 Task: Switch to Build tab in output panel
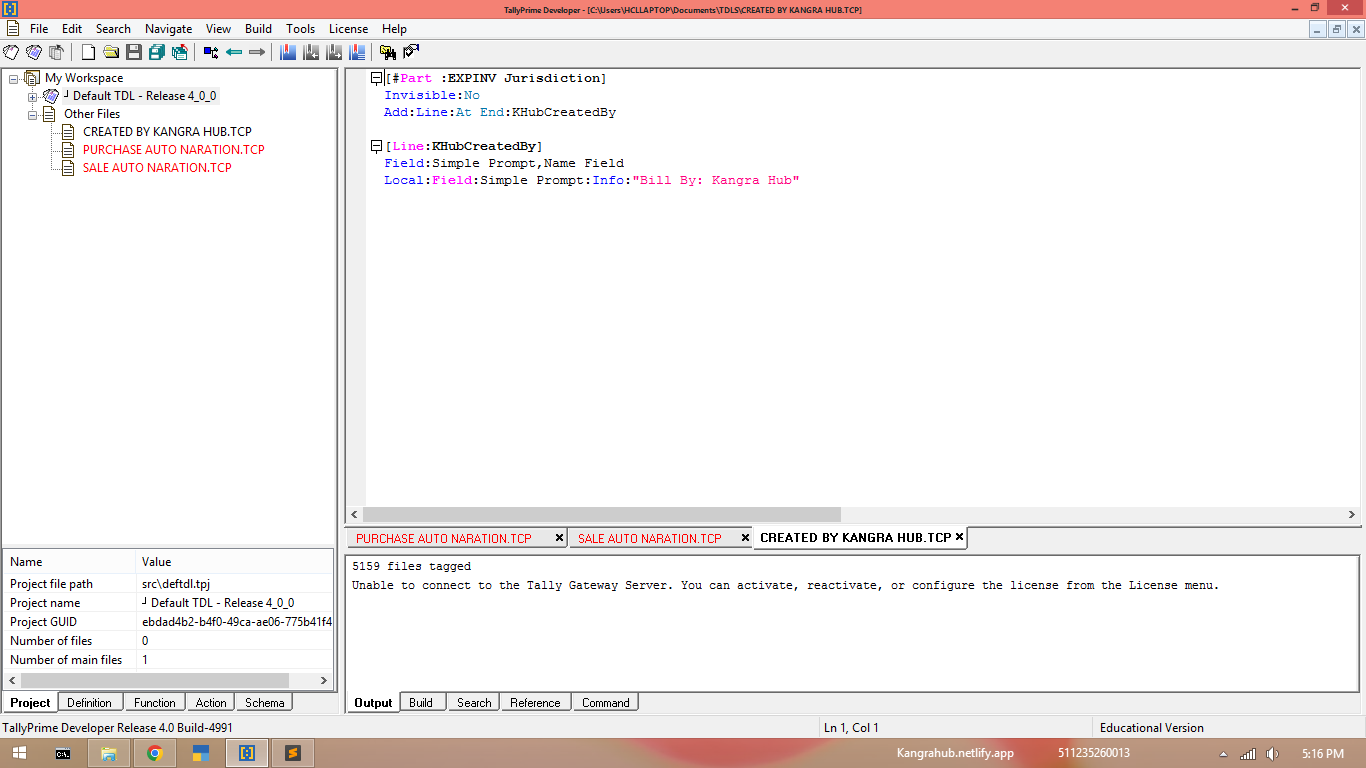(x=421, y=703)
